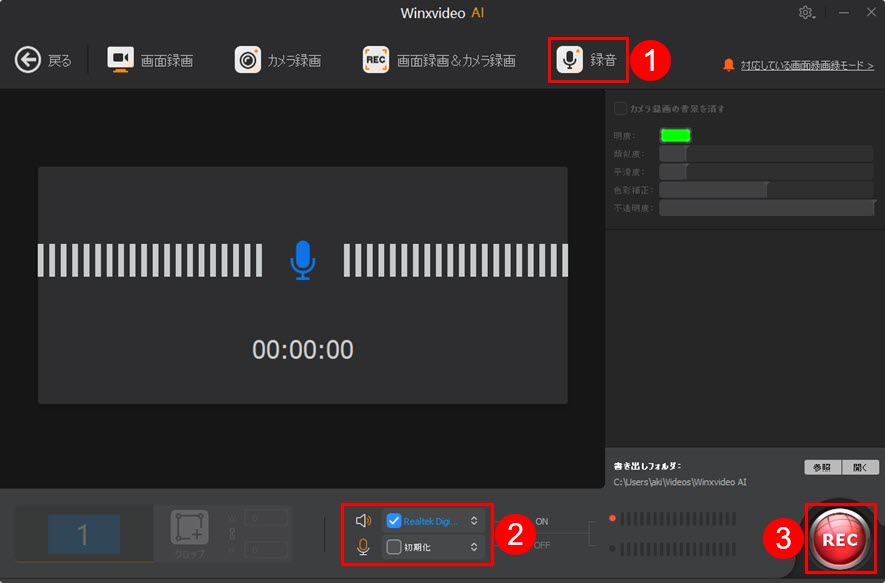Open the Realtek Digi... device dropdown
885x583 pixels.
(x=474, y=521)
